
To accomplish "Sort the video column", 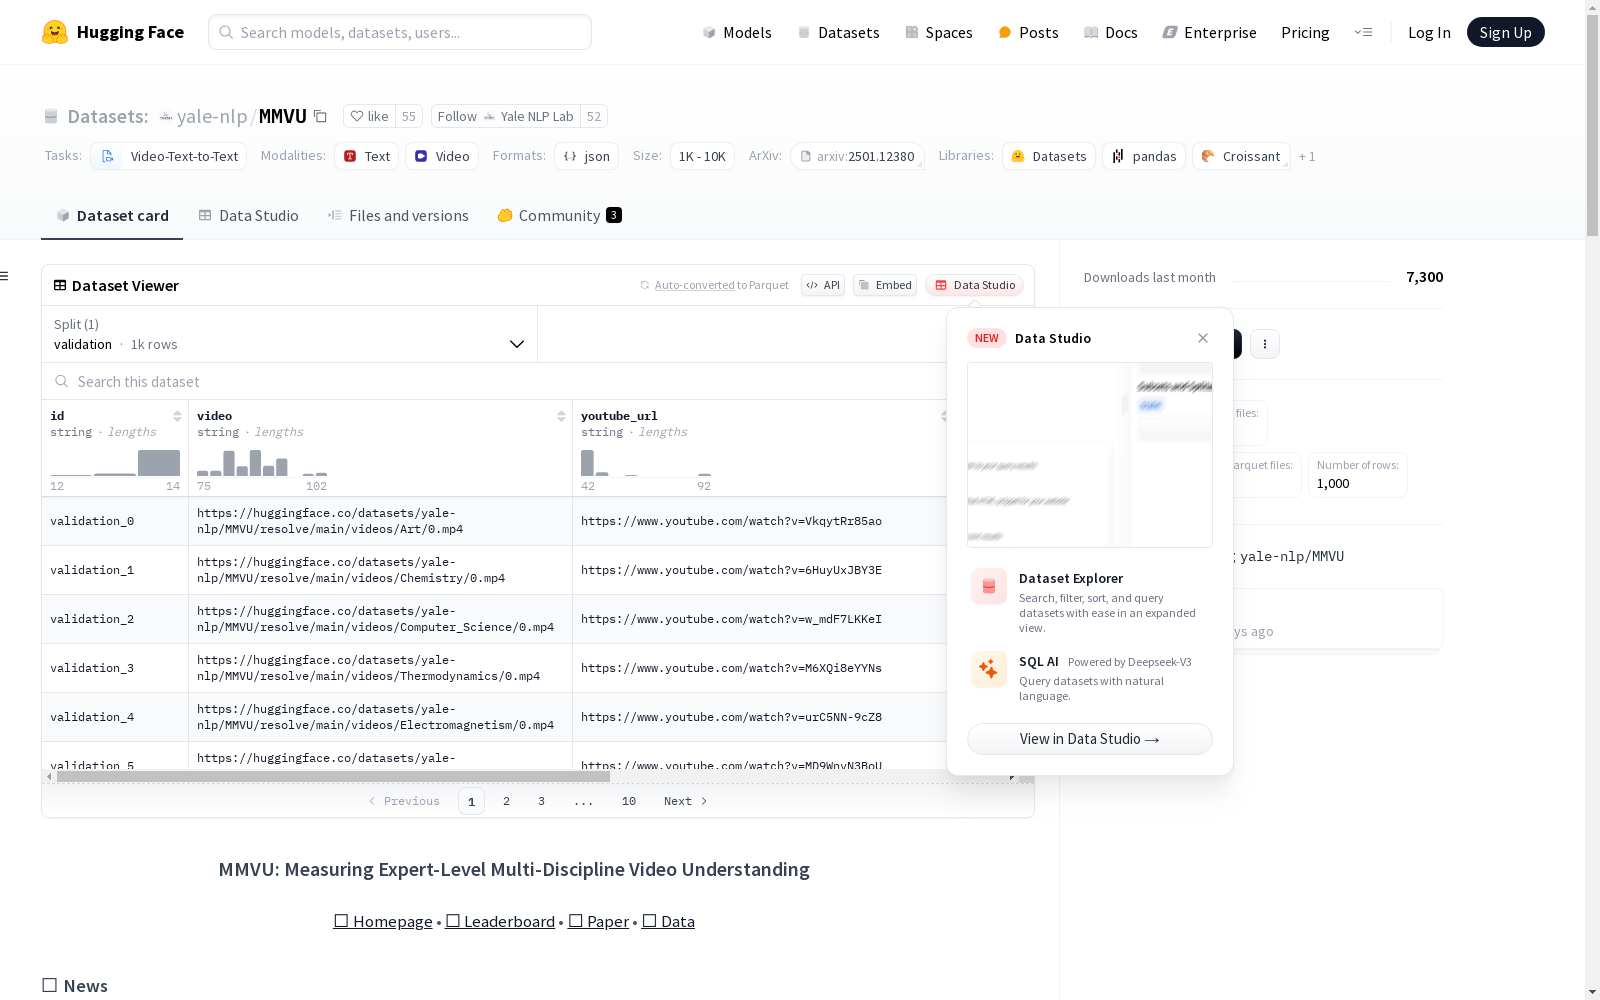I will click(561, 416).
